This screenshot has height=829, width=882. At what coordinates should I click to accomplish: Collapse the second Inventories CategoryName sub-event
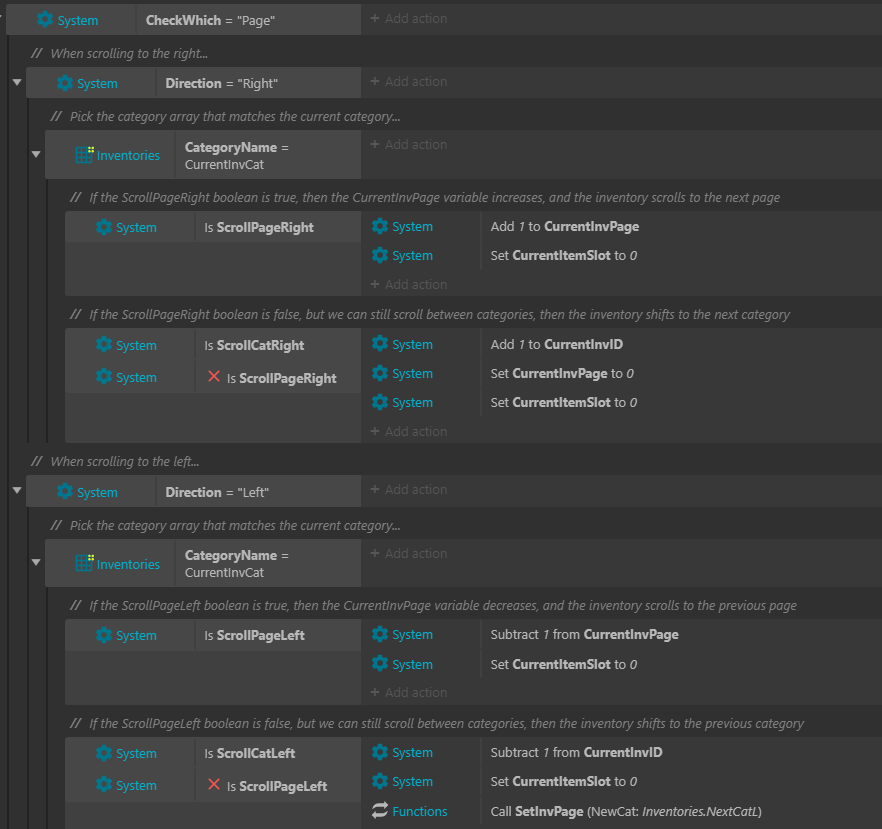[x=36, y=562]
